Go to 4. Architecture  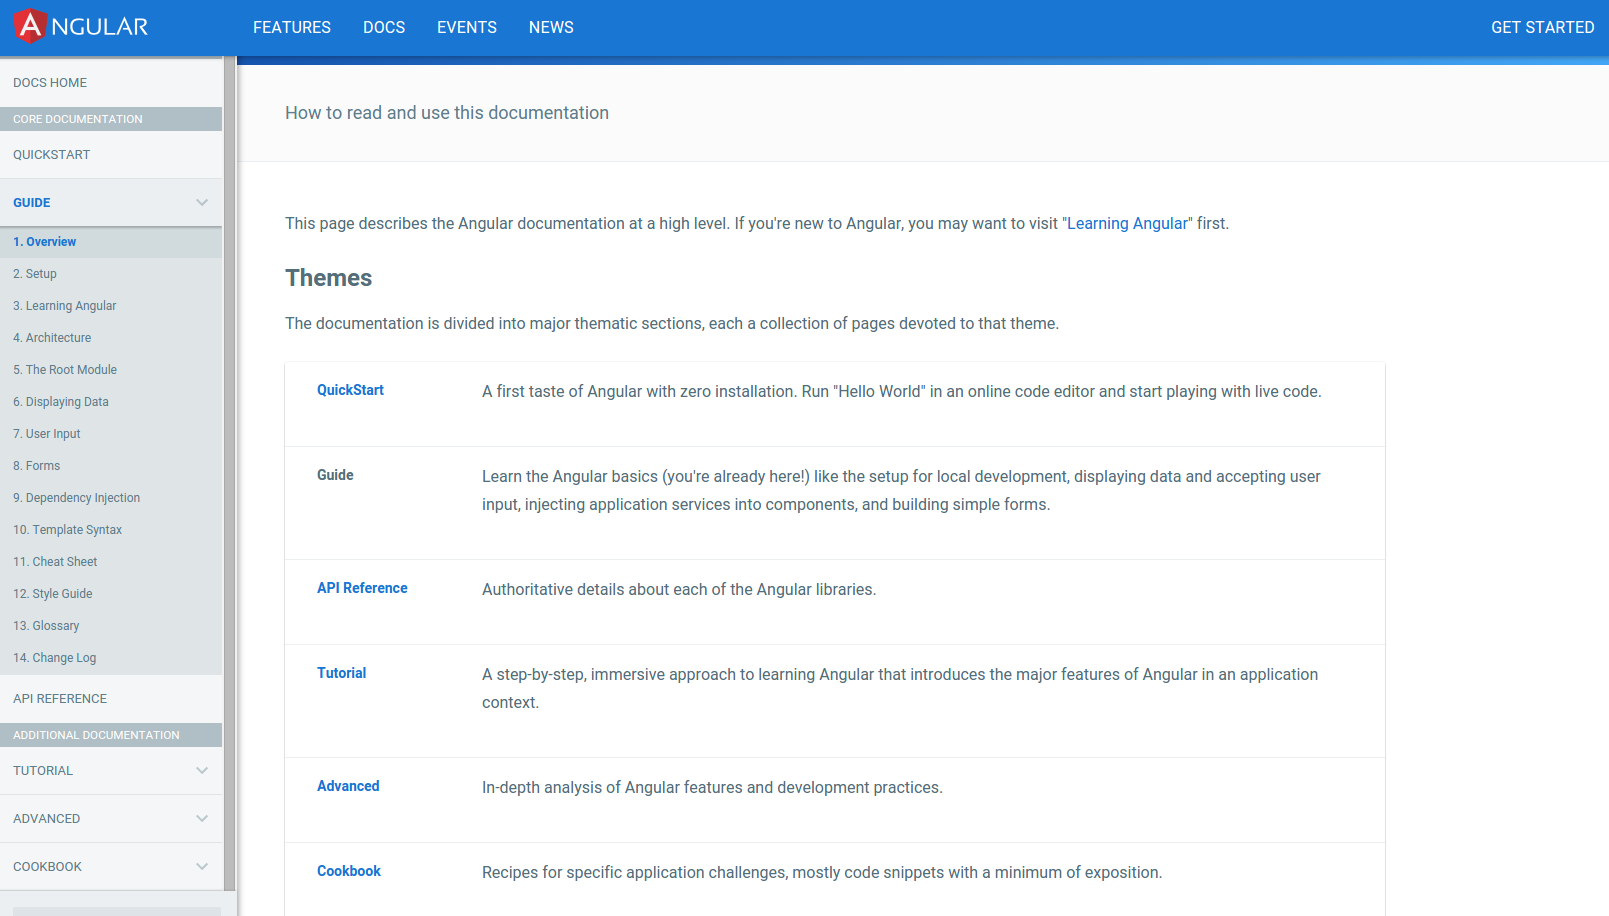click(111, 338)
